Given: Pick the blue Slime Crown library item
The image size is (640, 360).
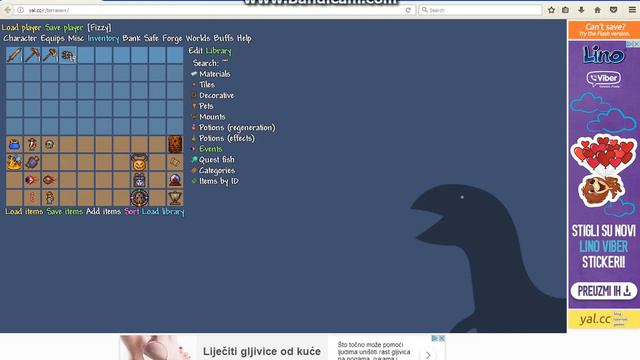Looking at the screenshot, I should (14, 144).
